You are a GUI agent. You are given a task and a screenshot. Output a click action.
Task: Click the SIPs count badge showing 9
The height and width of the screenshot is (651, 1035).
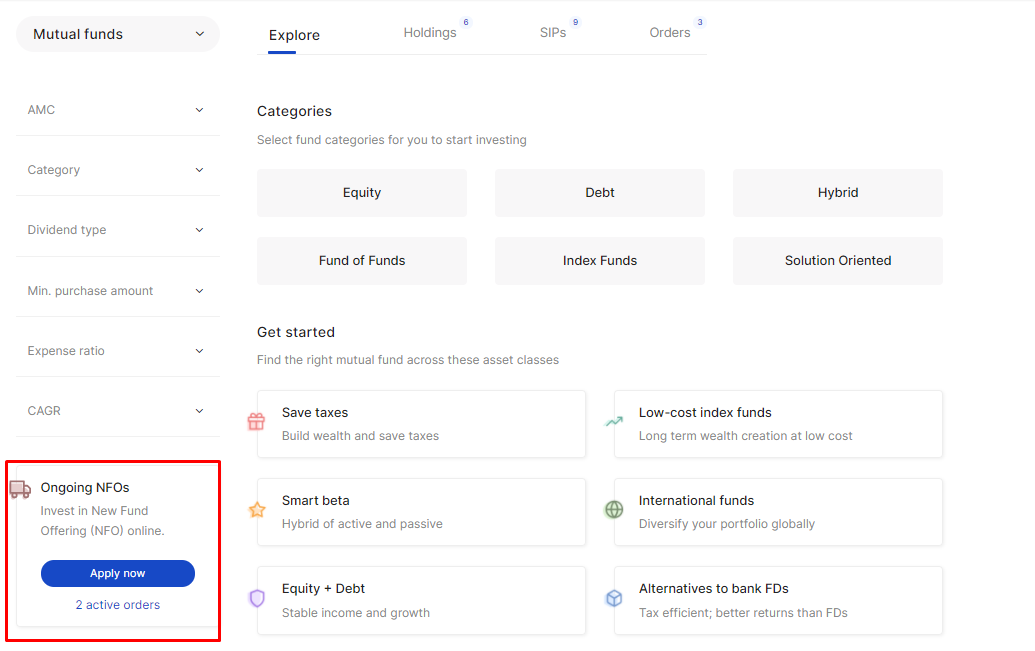click(x=576, y=22)
